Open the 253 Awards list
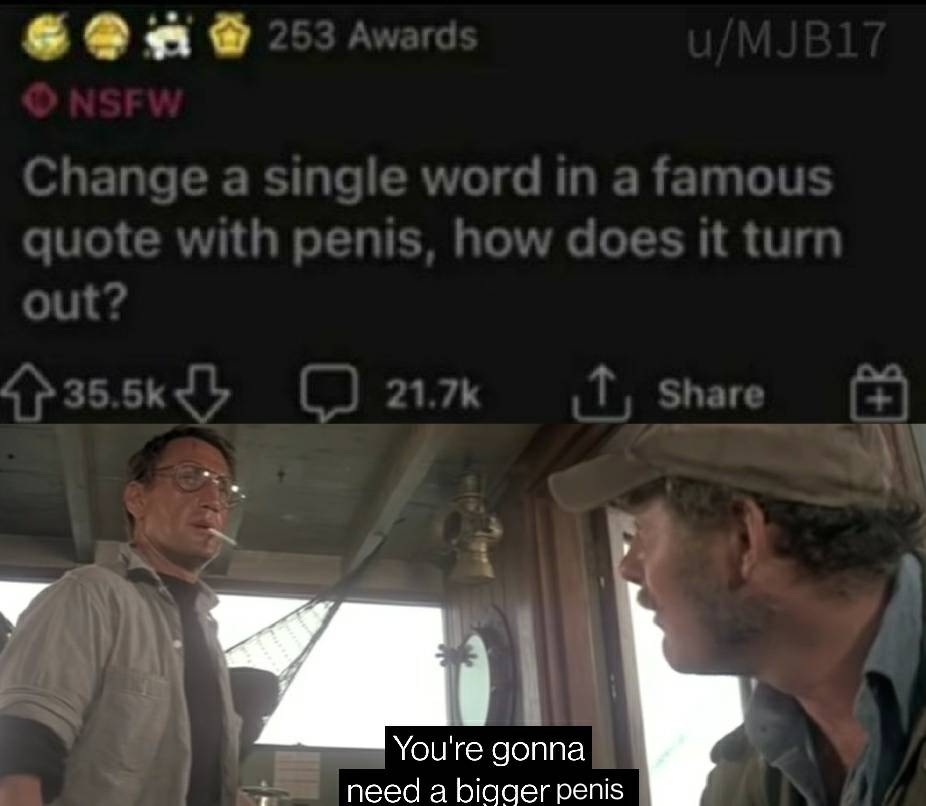 point(373,37)
